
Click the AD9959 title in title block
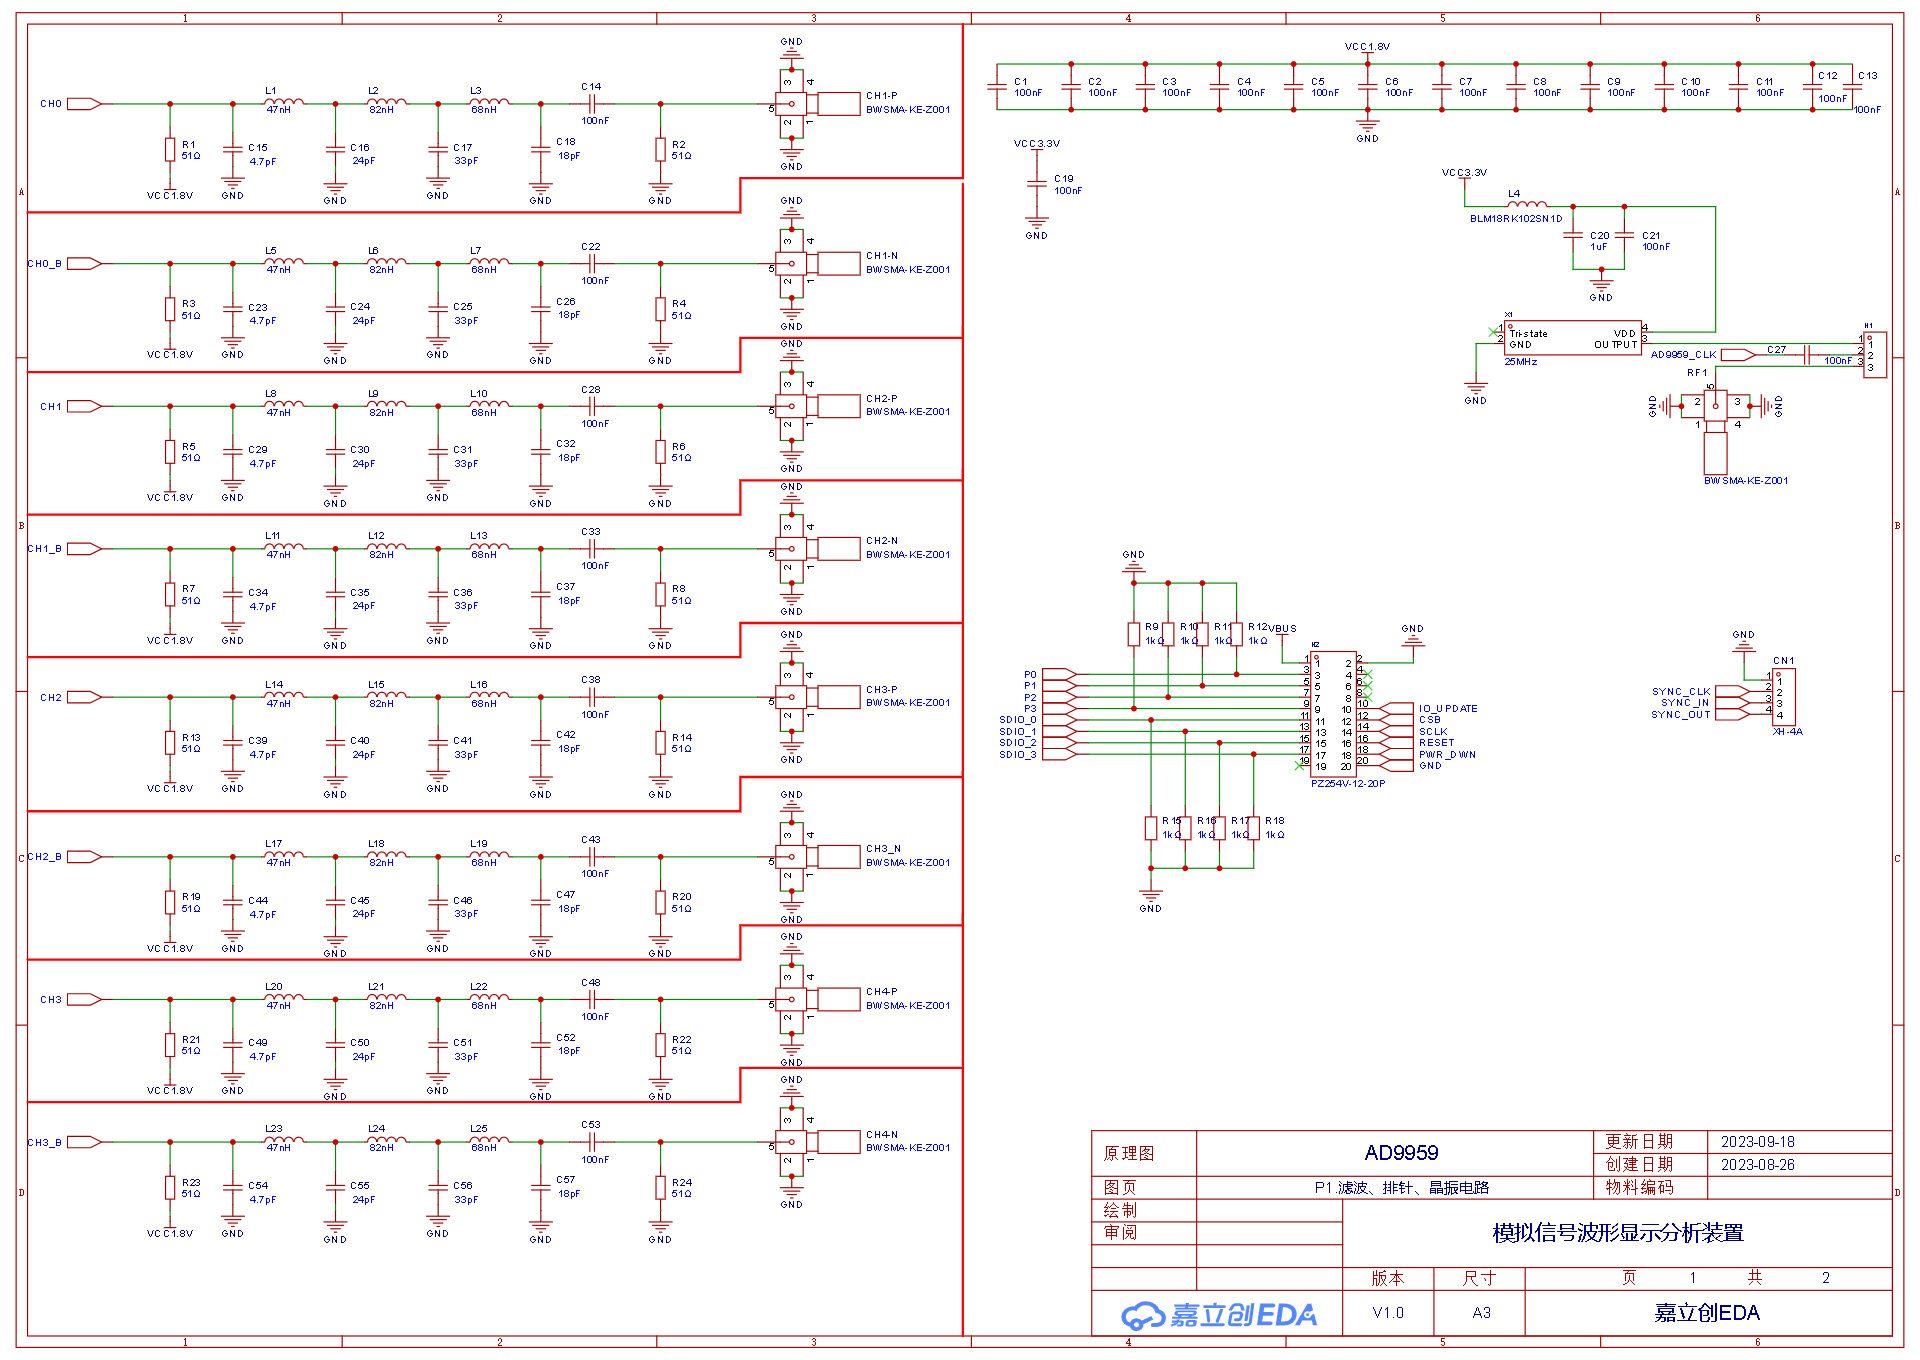[1401, 1153]
